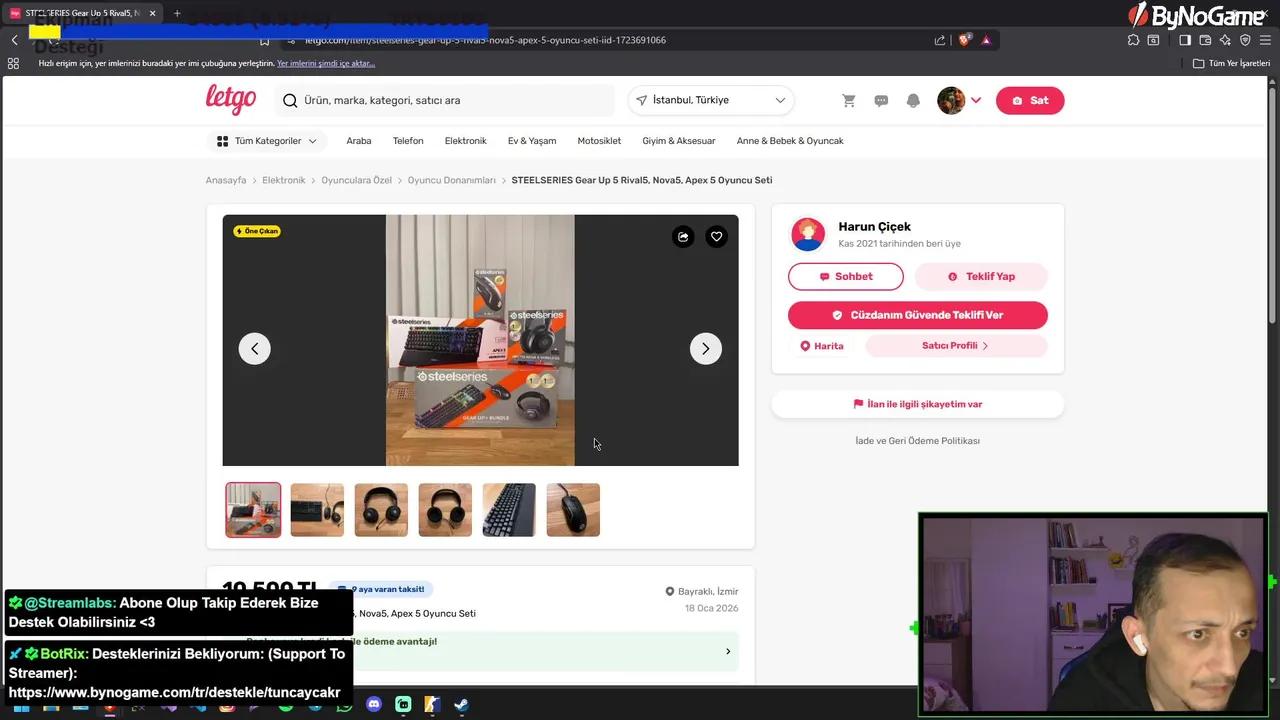The image size is (1280, 720).
Task: Open Elektronik category
Action: pos(466,141)
